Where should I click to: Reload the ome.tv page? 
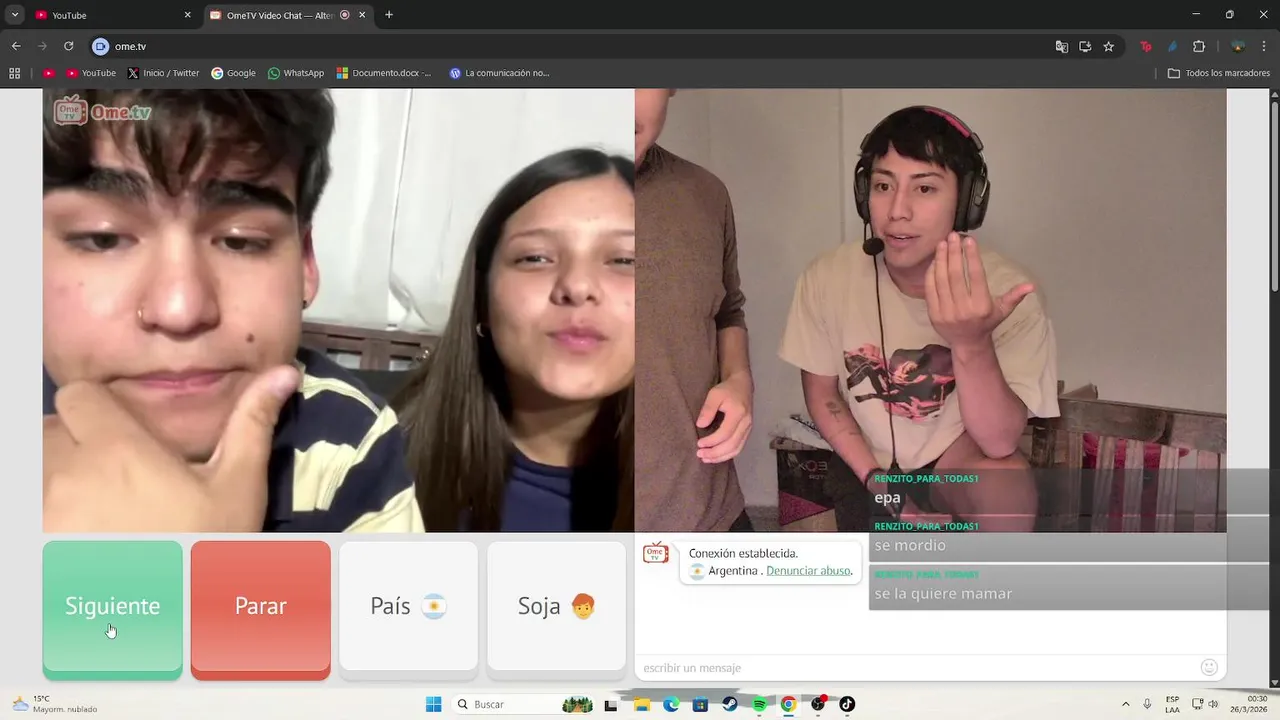tap(68, 46)
